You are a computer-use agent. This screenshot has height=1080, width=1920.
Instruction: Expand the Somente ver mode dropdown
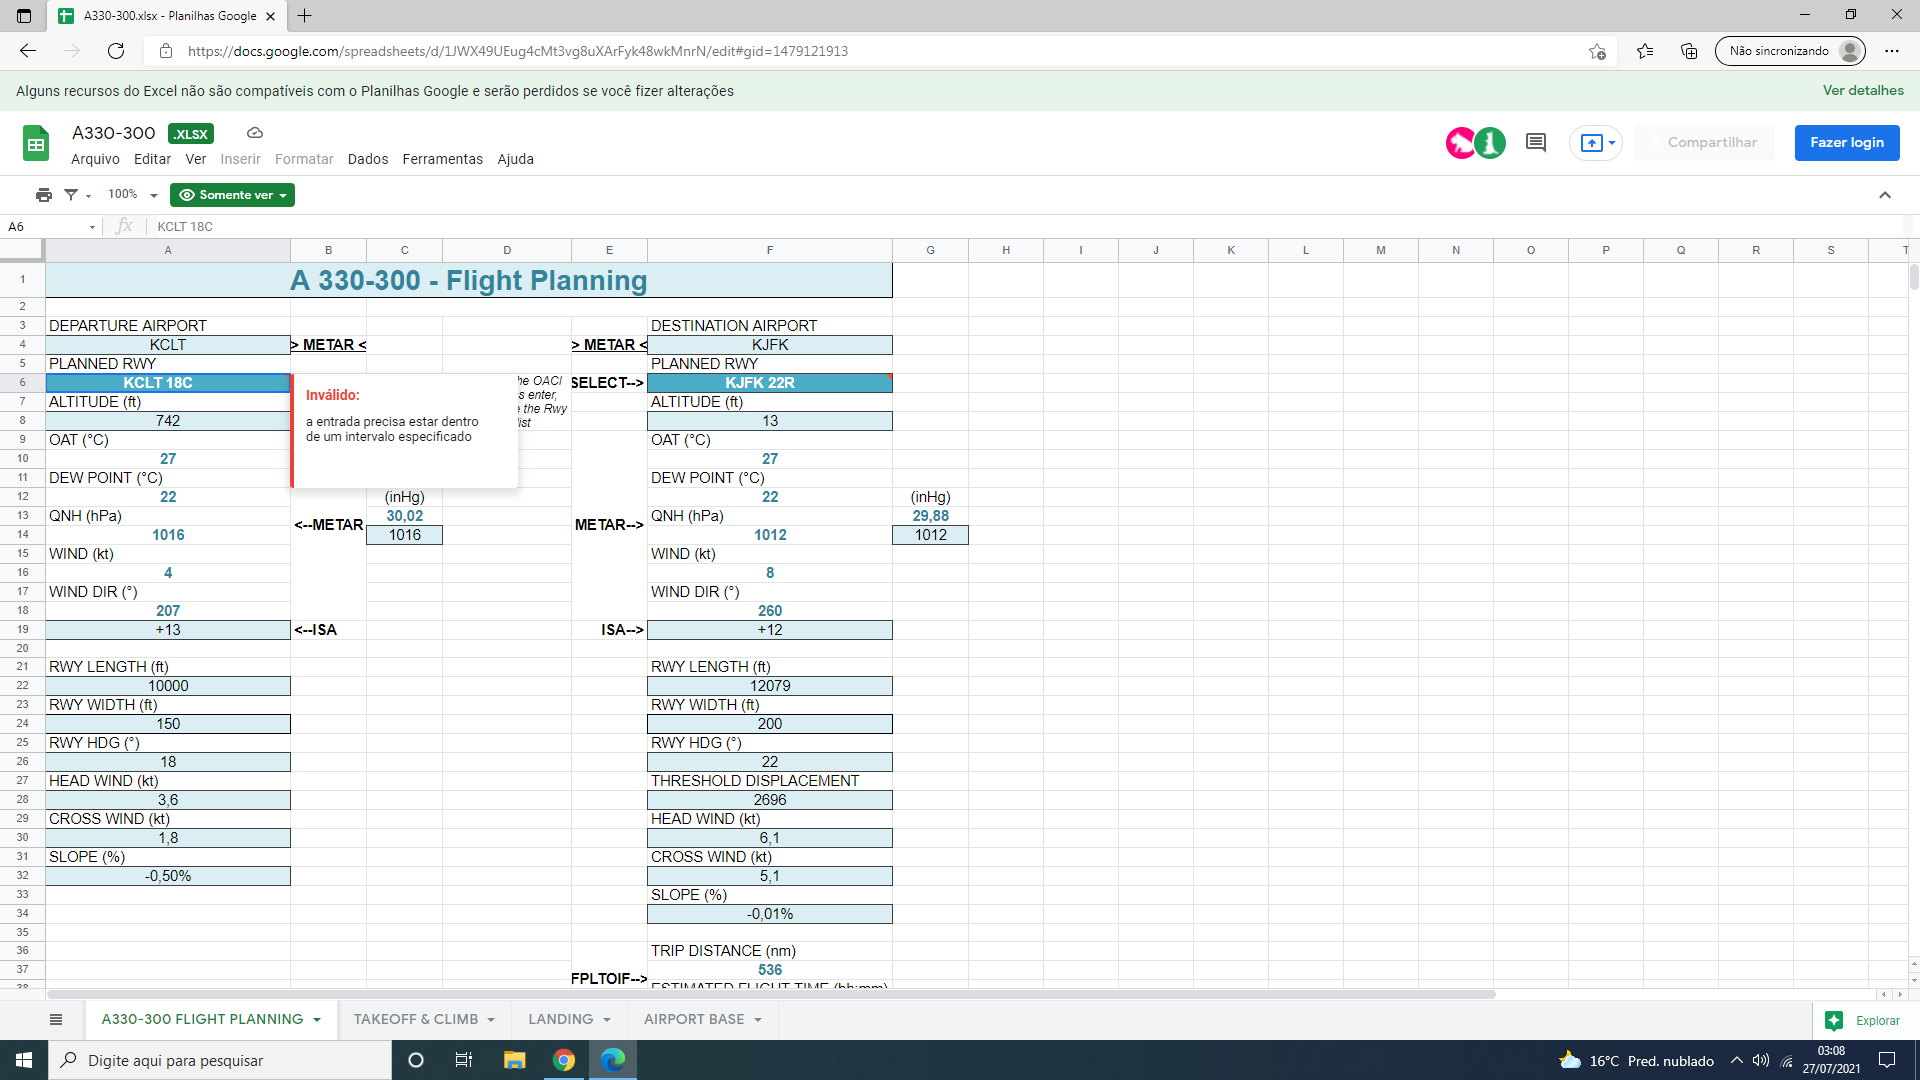[232, 195]
